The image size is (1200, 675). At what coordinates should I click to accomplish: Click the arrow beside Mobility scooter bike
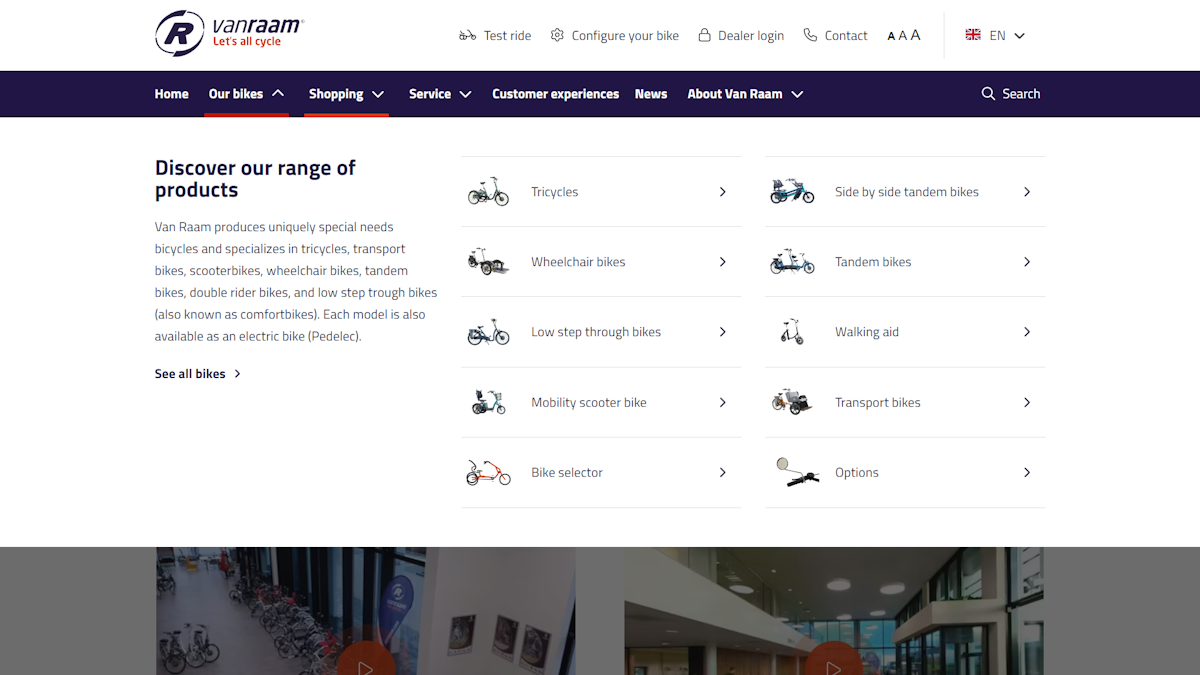tap(723, 402)
